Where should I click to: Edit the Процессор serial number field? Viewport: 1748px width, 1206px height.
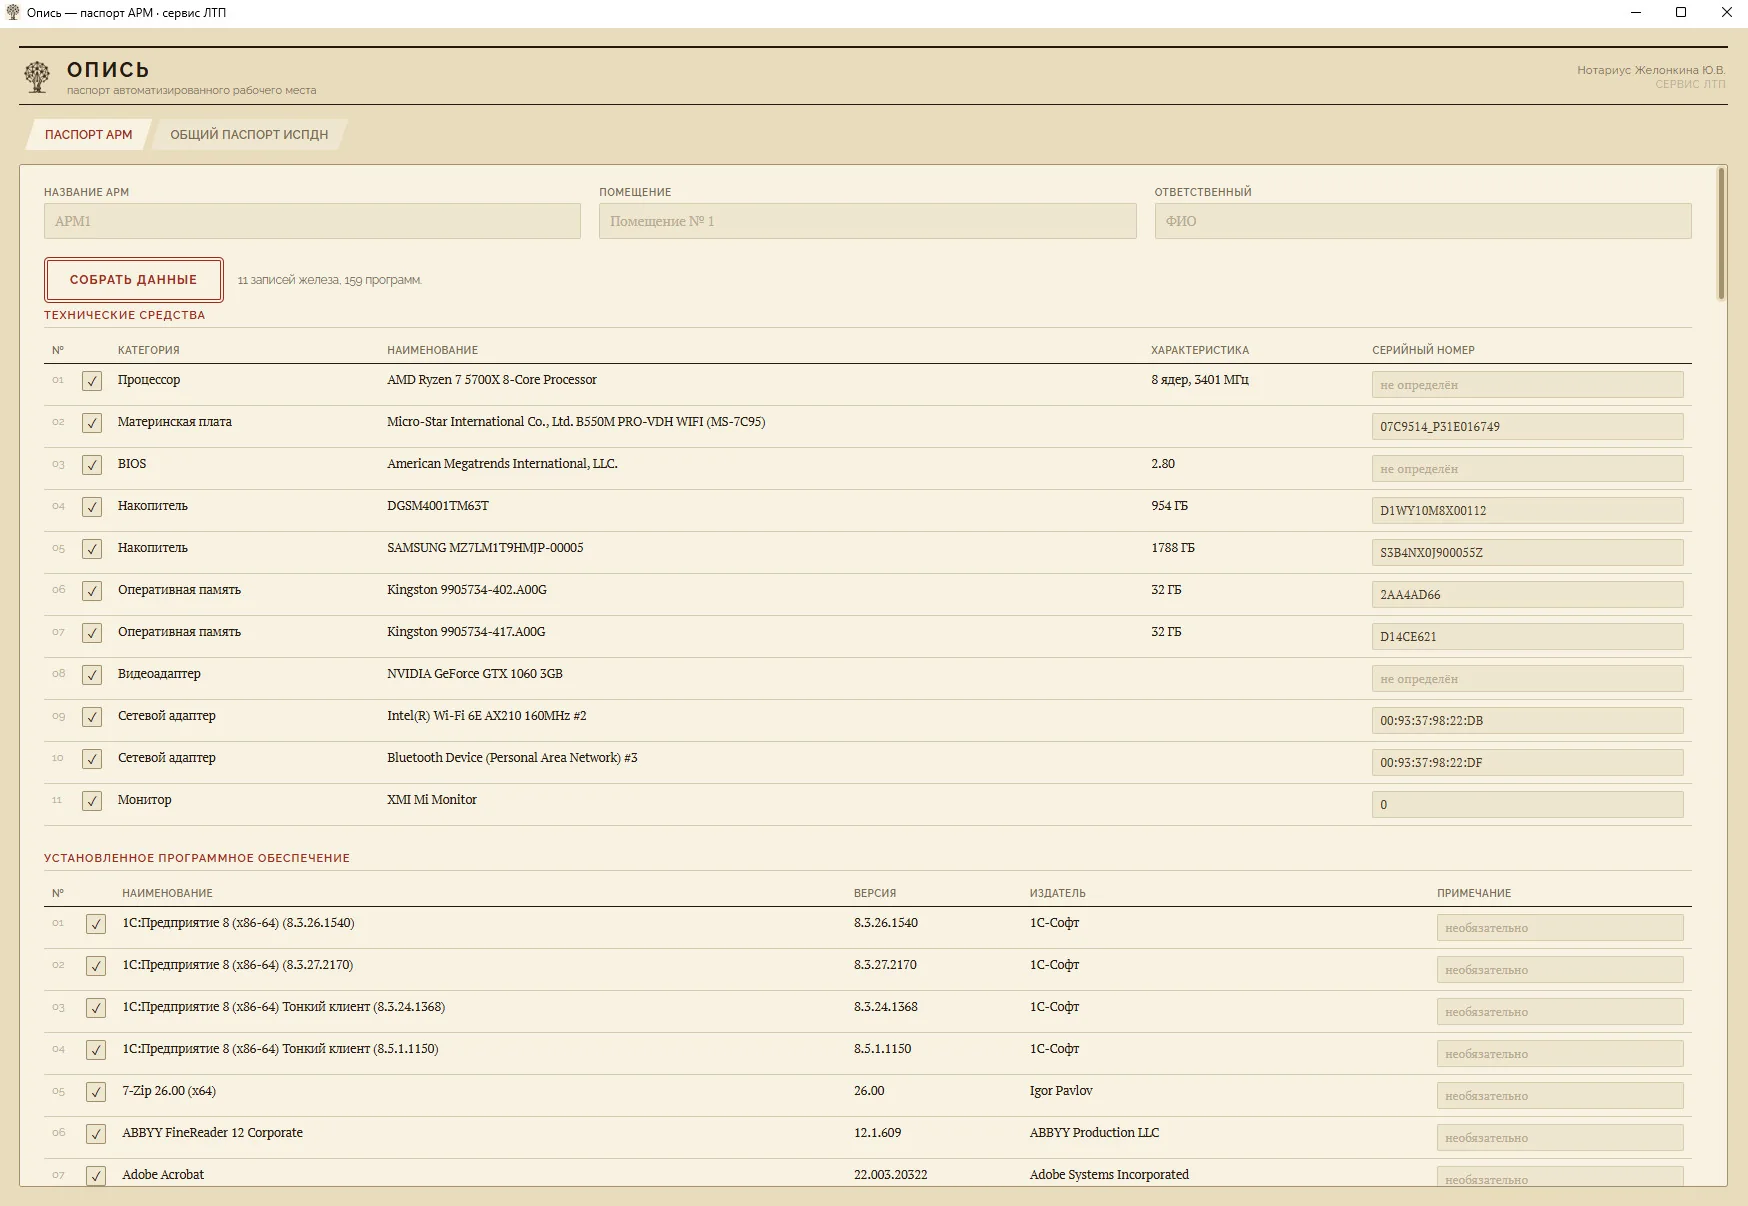(x=1527, y=385)
